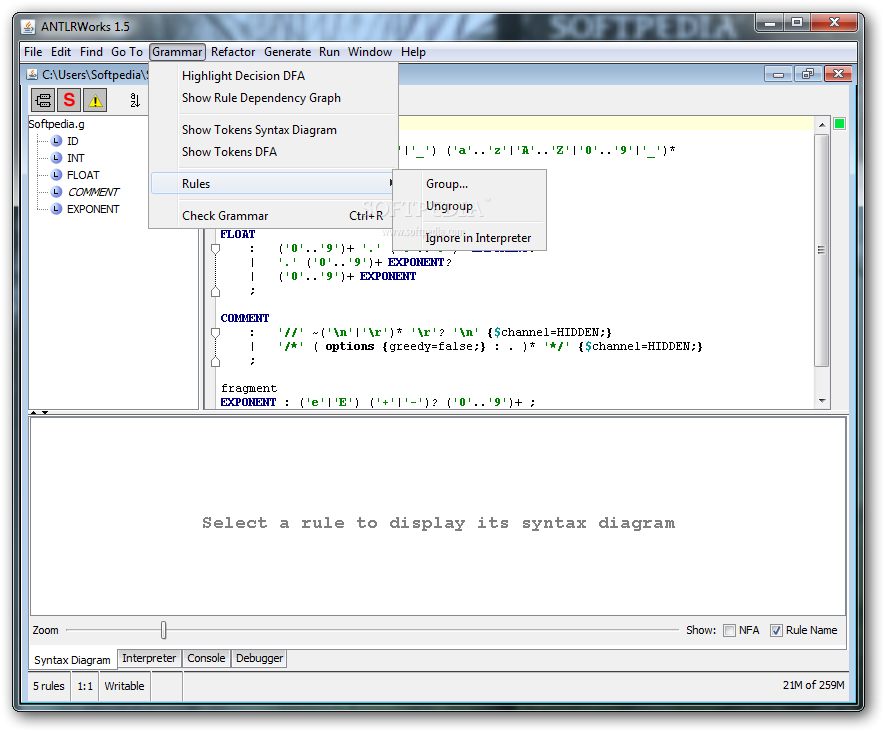Image resolution: width=885 pixels, height=732 pixels.
Task: Click the green status indicator square
Action: [x=839, y=124]
